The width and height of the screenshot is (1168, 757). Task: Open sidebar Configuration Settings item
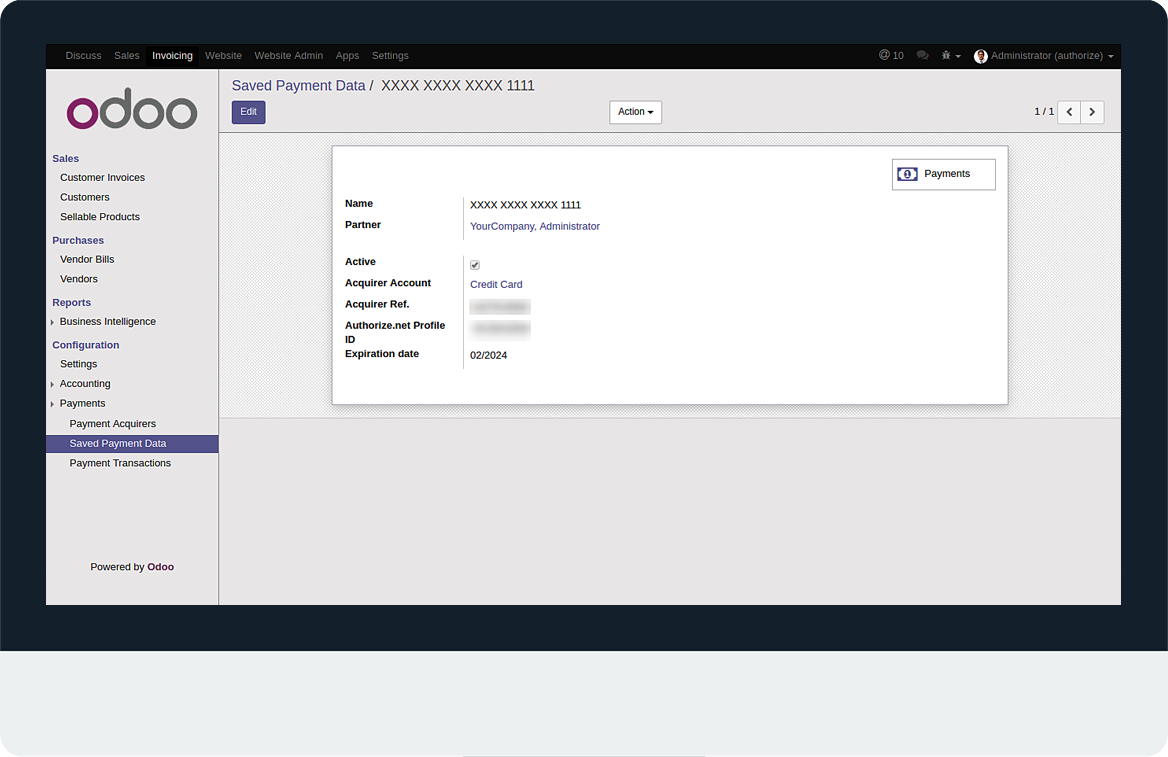pyautogui.click(x=79, y=364)
